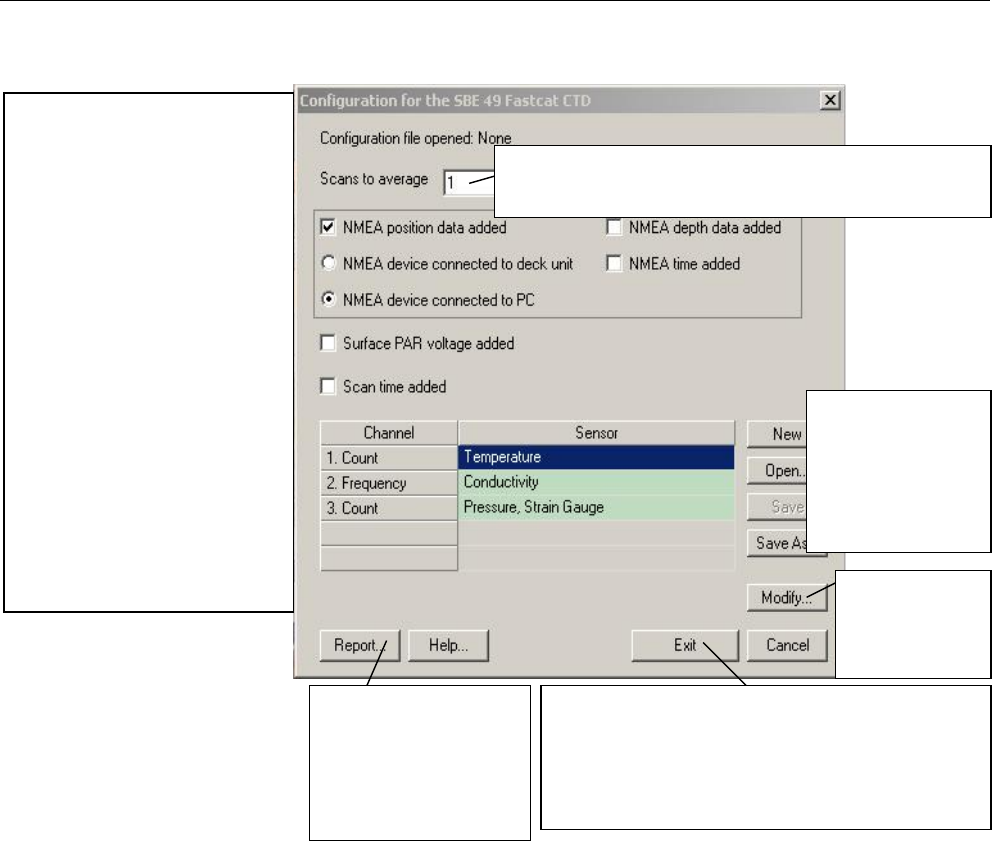Screen dimensions: 992x841
Task: Select NMEA device connected to PC
Action: click(x=328, y=299)
